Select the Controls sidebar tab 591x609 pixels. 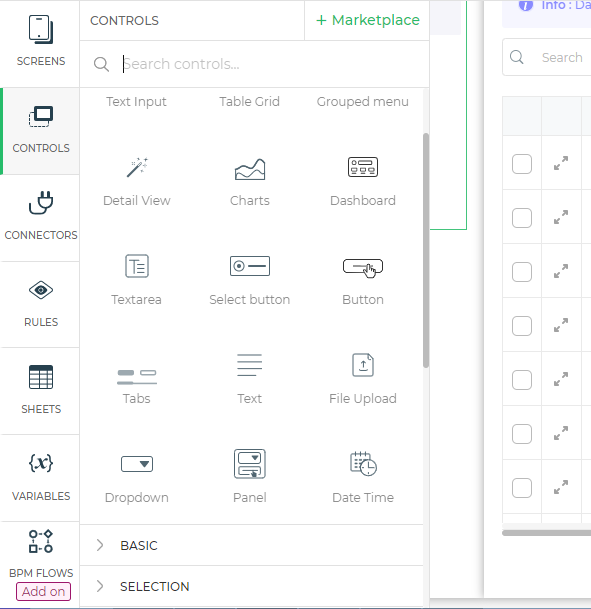[x=41, y=131]
